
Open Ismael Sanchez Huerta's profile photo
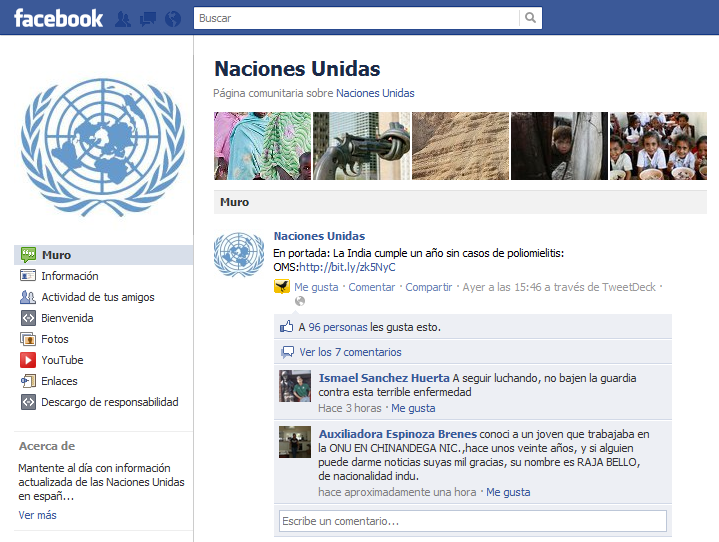[295, 386]
